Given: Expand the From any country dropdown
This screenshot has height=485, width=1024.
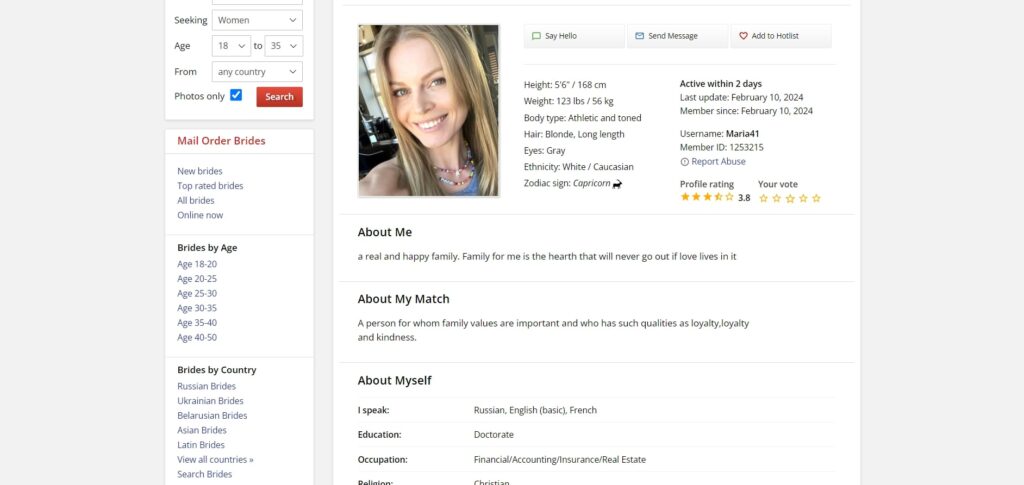Looking at the screenshot, I should 257,72.
